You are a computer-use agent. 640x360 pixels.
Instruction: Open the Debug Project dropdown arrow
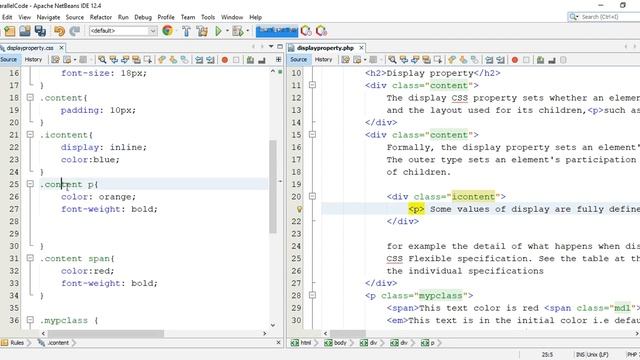(x=248, y=31)
